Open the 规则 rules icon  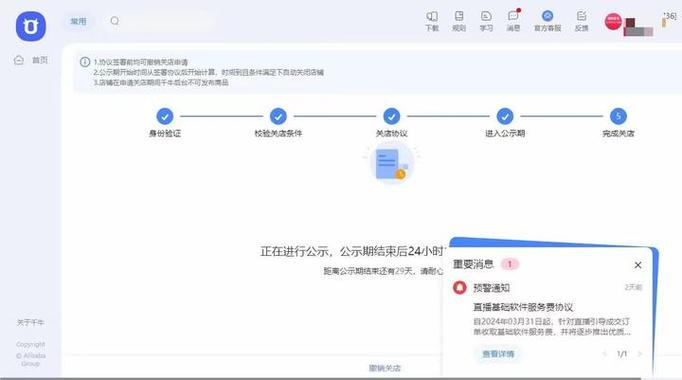point(459,21)
